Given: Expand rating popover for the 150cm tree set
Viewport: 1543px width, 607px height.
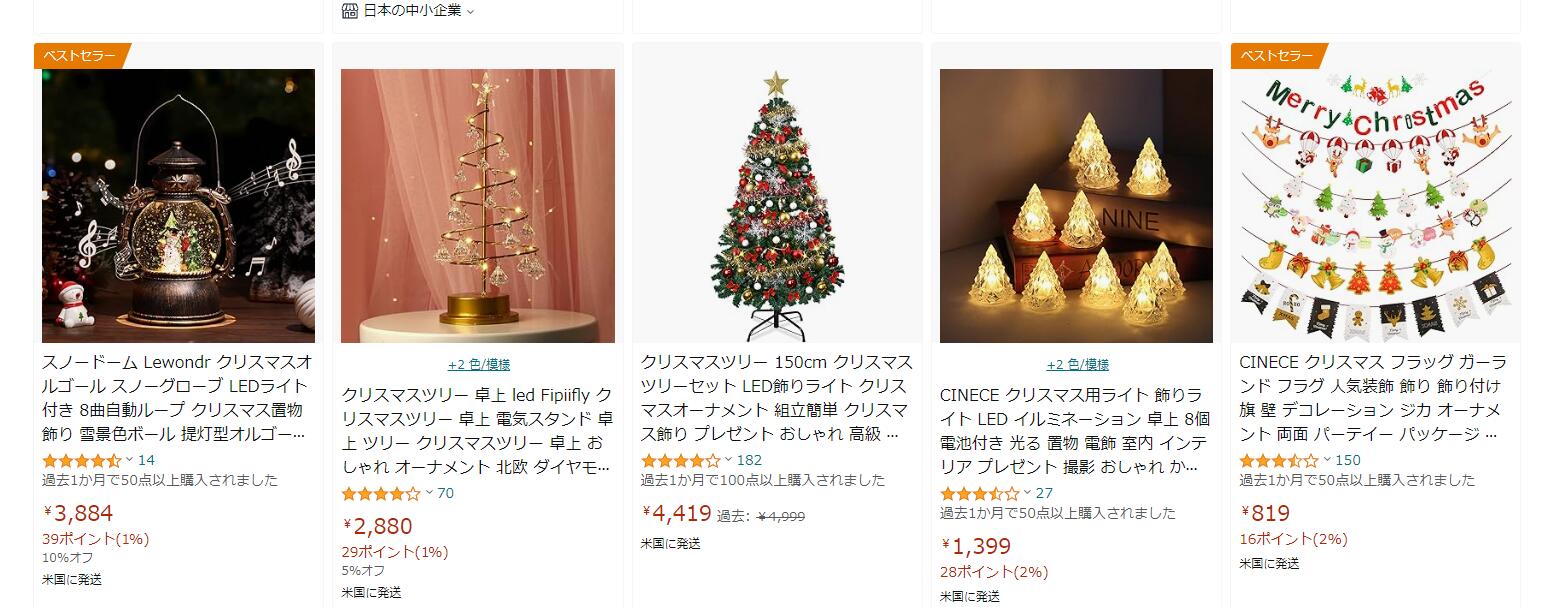Looking at the screenshot, I should click(728, 460).
